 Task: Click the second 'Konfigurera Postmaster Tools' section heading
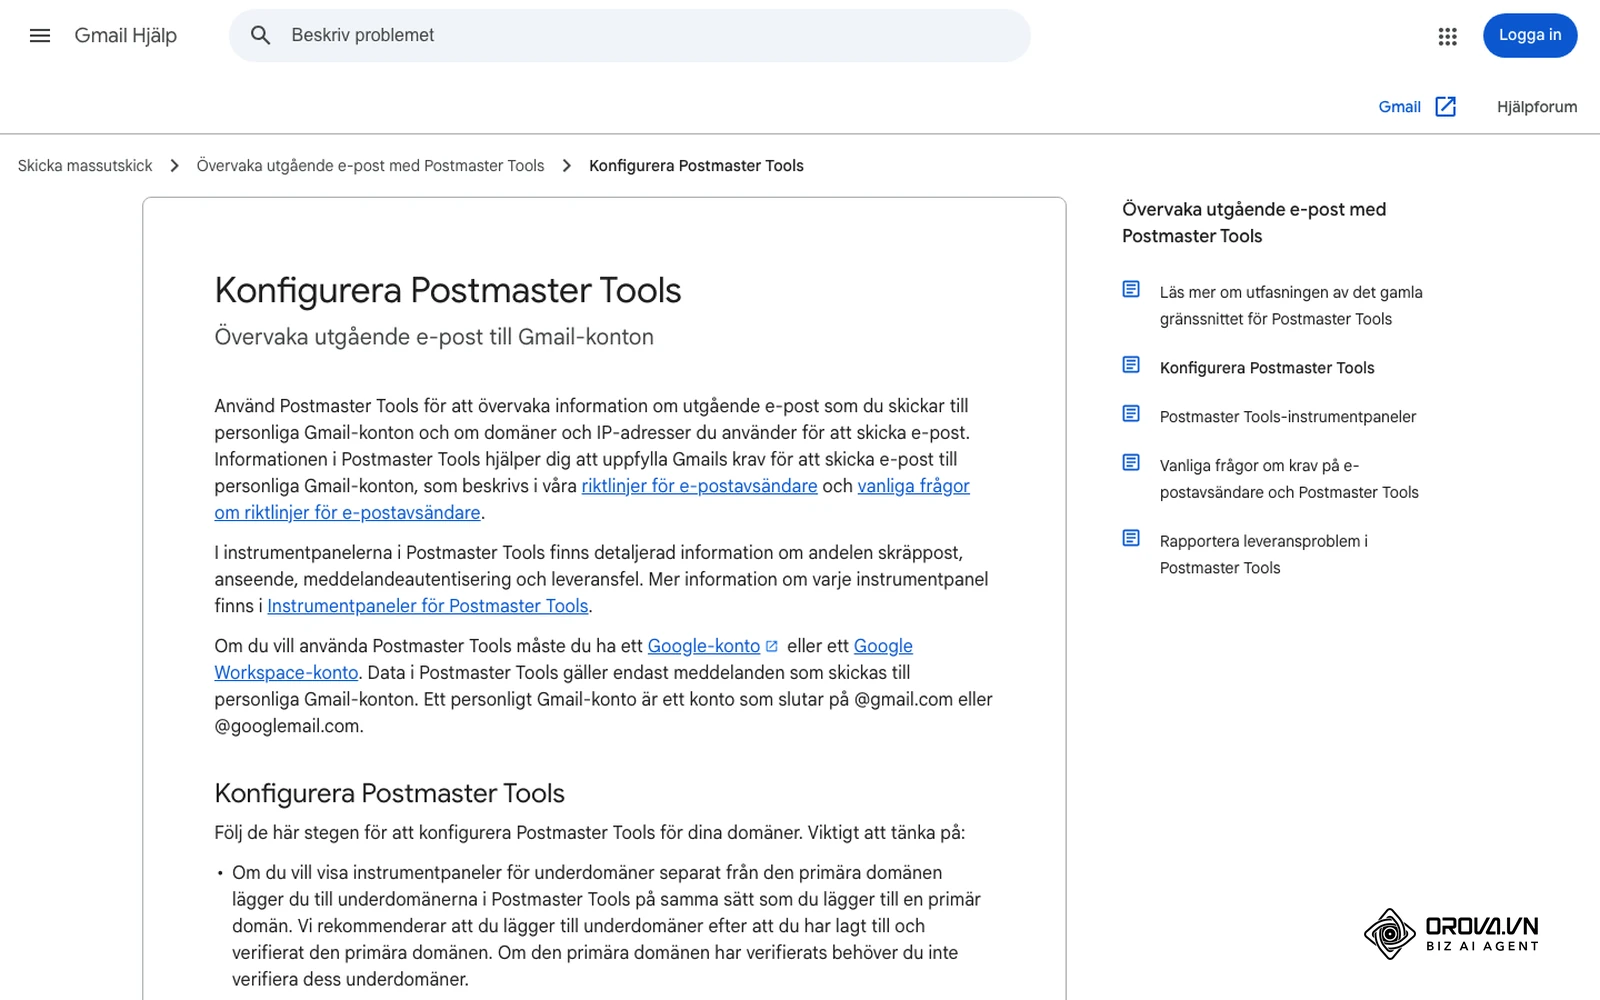(x=389, y=794)
